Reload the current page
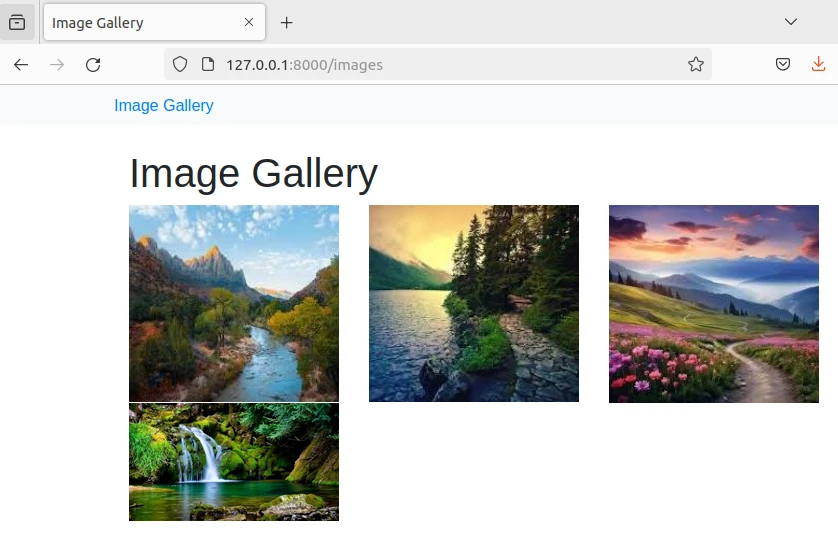Viewport: 838px width, 552px height. pyautogui.click(x=93, y=65)
